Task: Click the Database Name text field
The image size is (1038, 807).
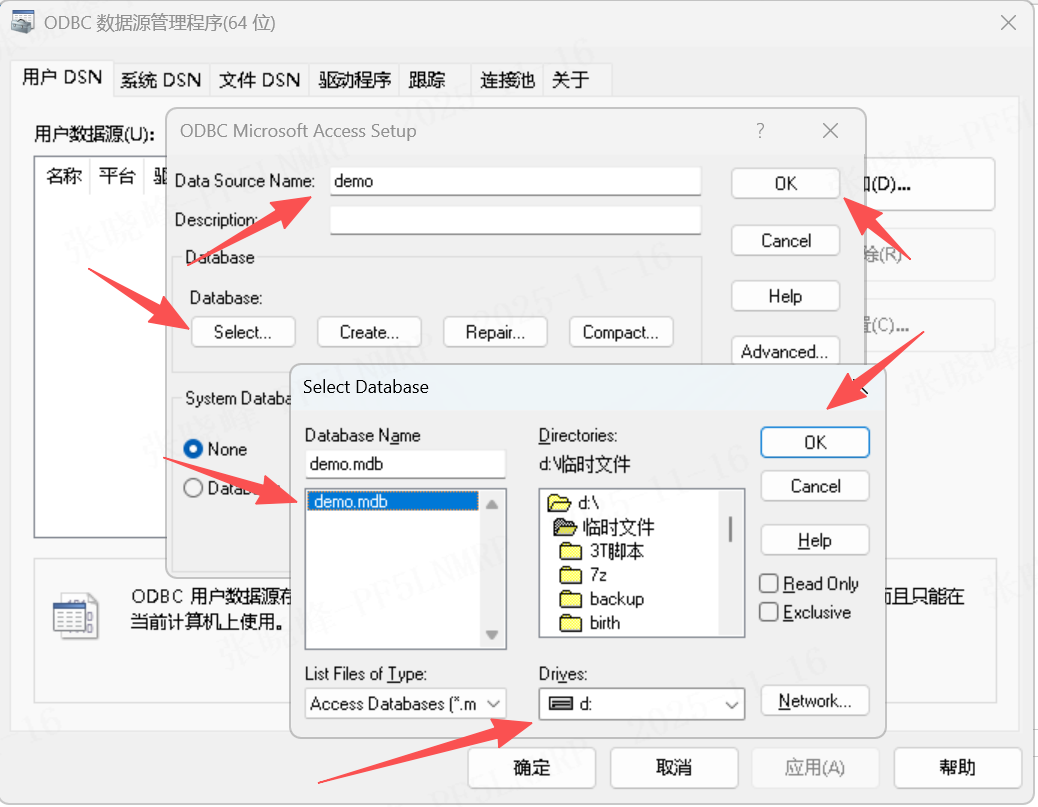Action: [405, 464]
